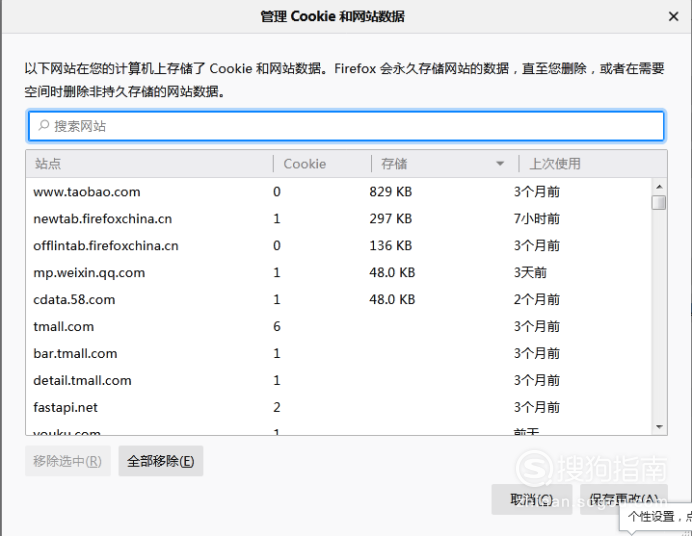Click the 7小时前 last used value
Viewport: 692px width, 536px height.
[x=537, y=219]
